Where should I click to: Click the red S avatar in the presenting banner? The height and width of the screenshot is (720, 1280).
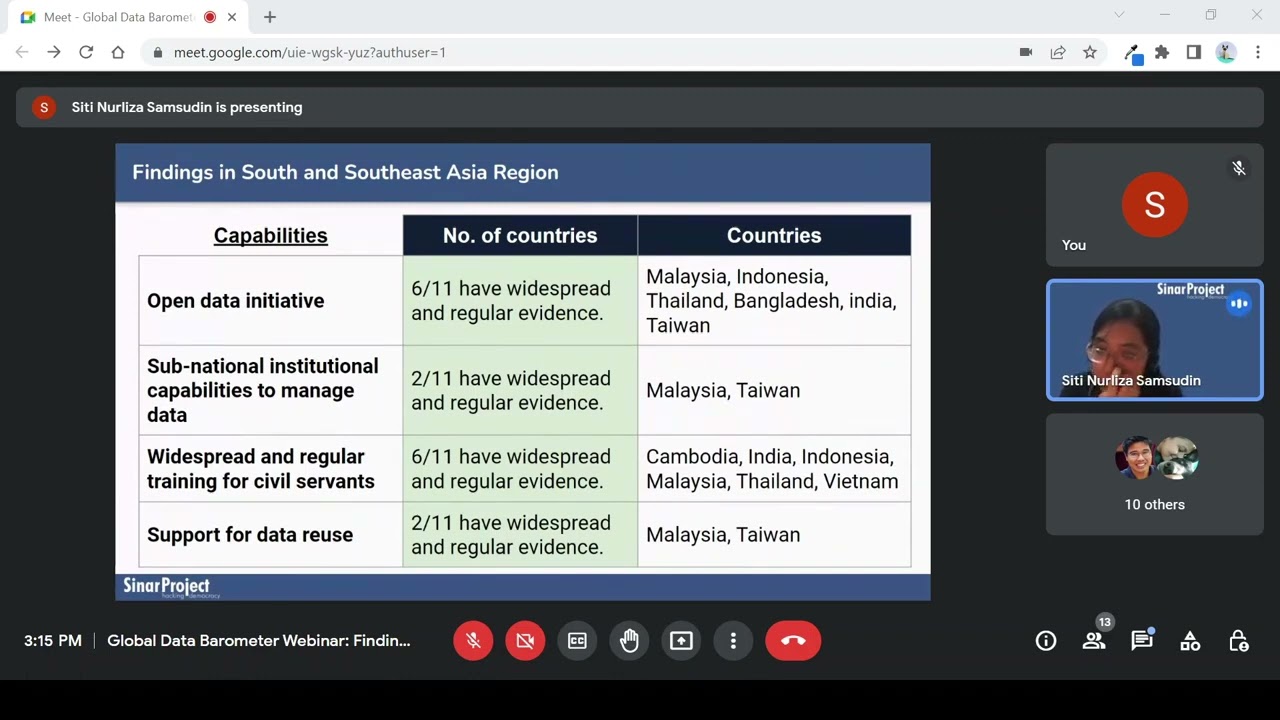click(44, 107)
